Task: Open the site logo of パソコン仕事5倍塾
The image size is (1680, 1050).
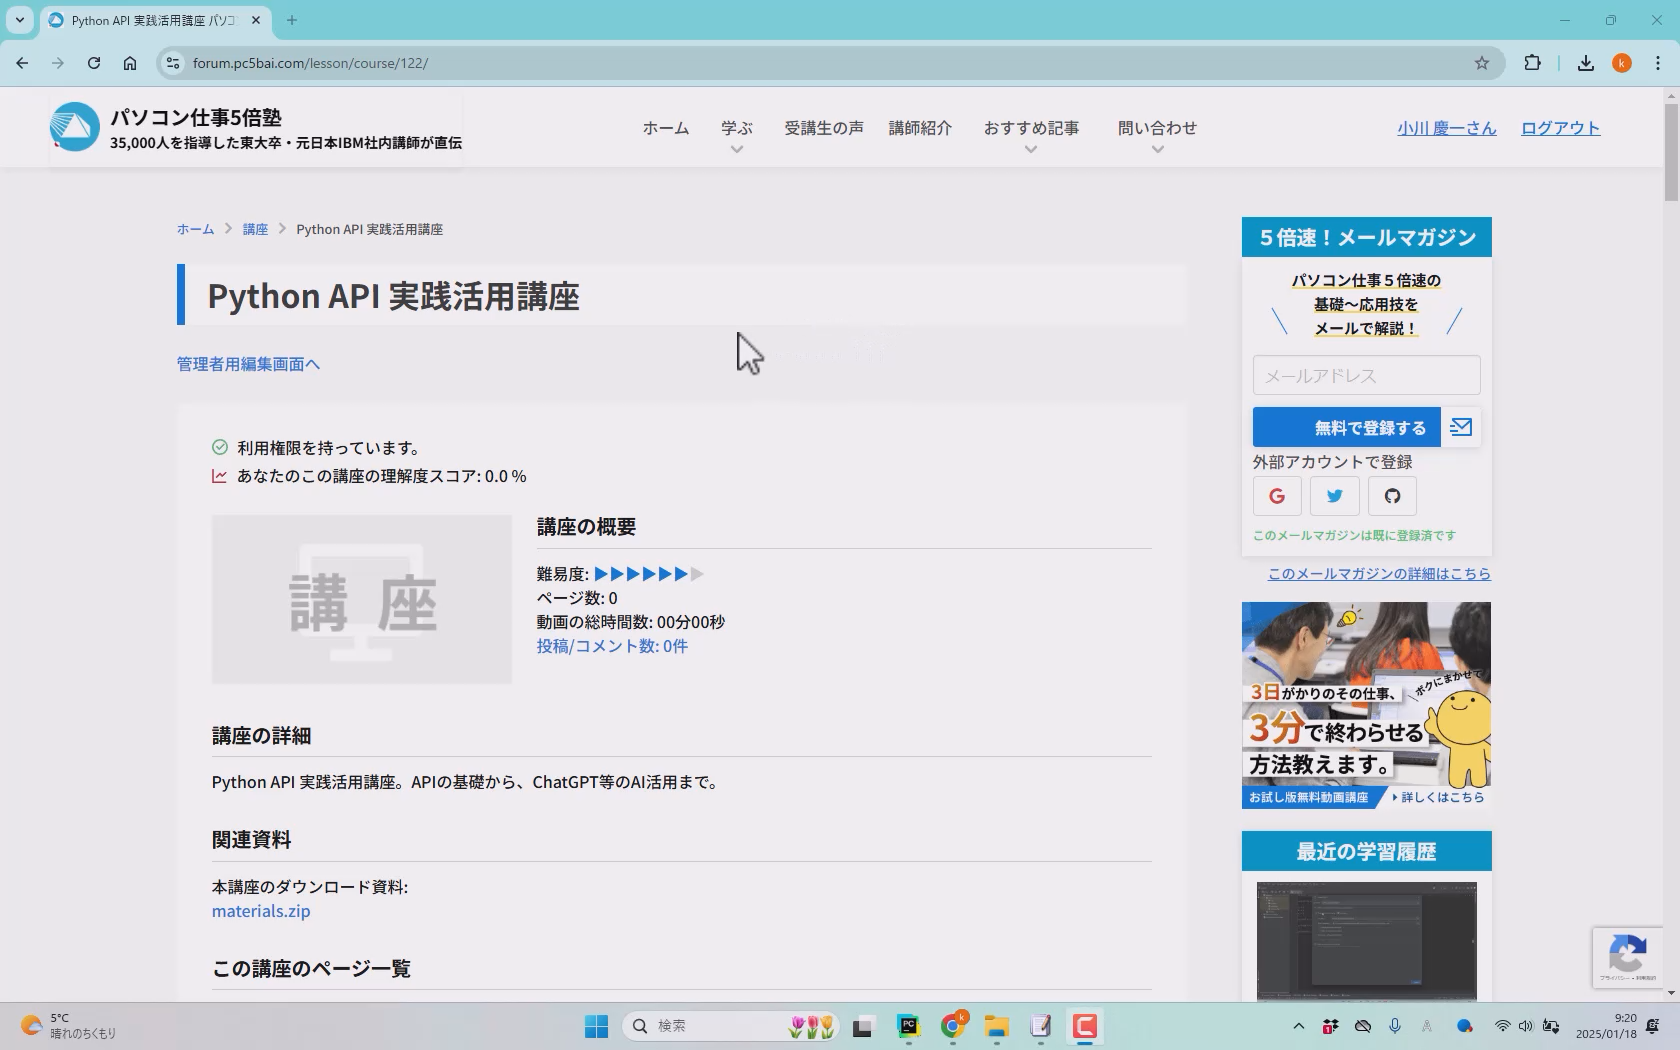Action: pos(74,126)
